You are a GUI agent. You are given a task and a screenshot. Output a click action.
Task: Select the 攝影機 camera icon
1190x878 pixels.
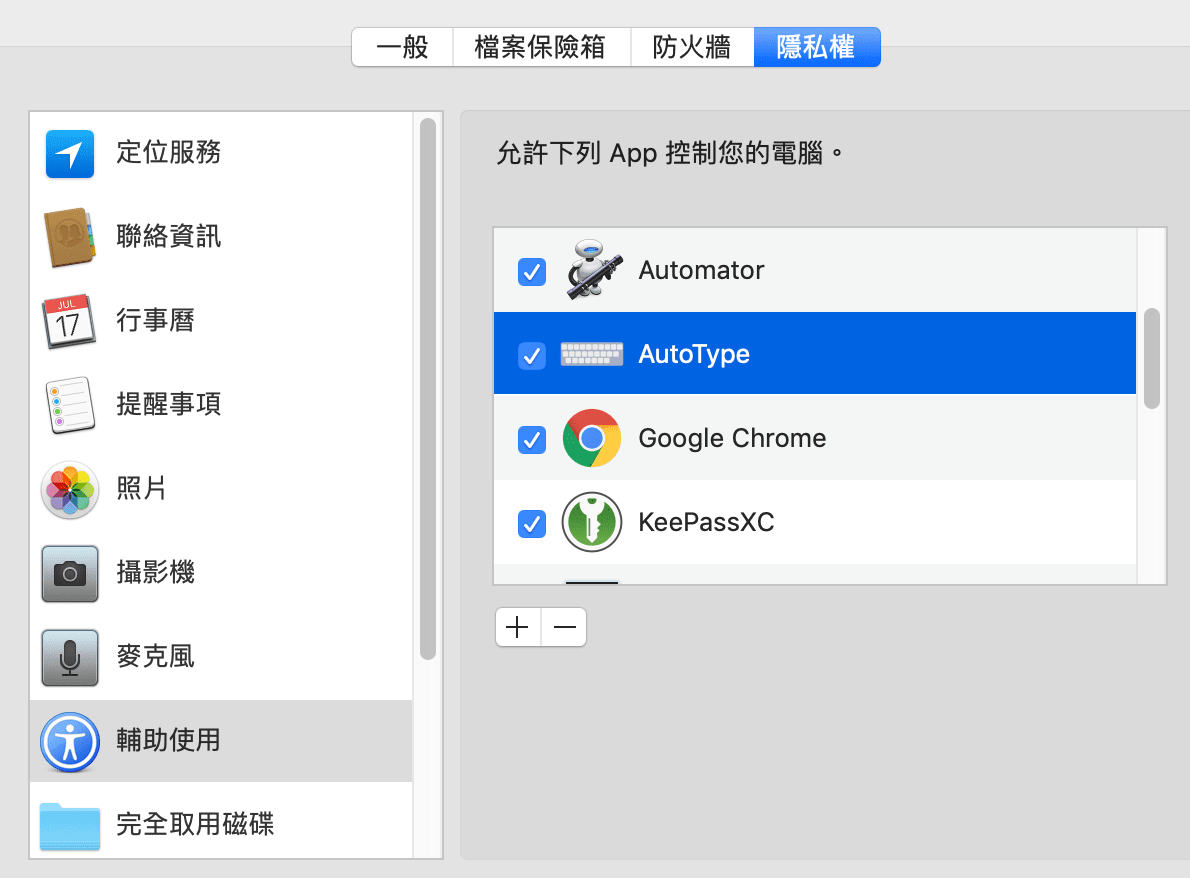(70, 574)
